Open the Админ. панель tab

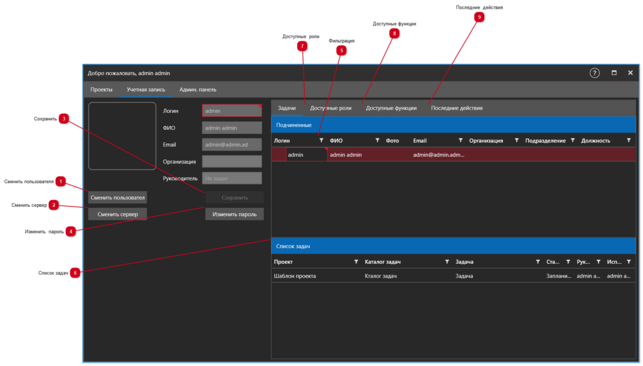click(x=198, y=89)
